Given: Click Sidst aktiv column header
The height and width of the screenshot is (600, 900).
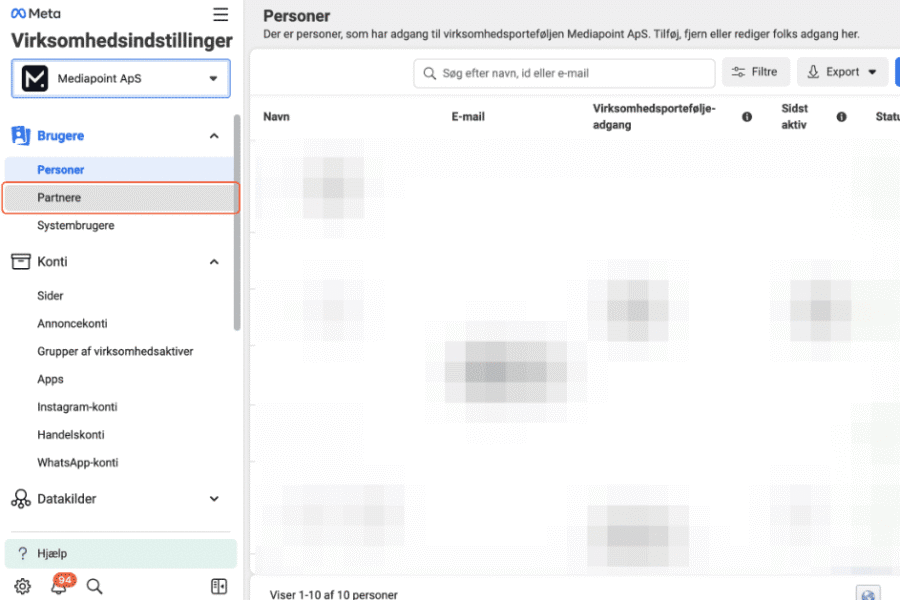Looking at the screenshot, I should point(794,117).
